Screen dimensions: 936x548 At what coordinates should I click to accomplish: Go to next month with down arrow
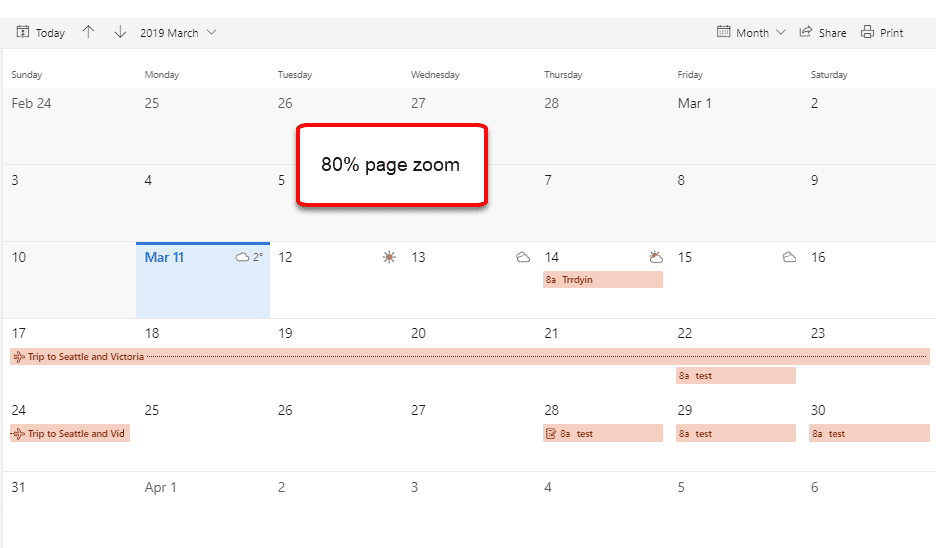click(x=120, y=32)
